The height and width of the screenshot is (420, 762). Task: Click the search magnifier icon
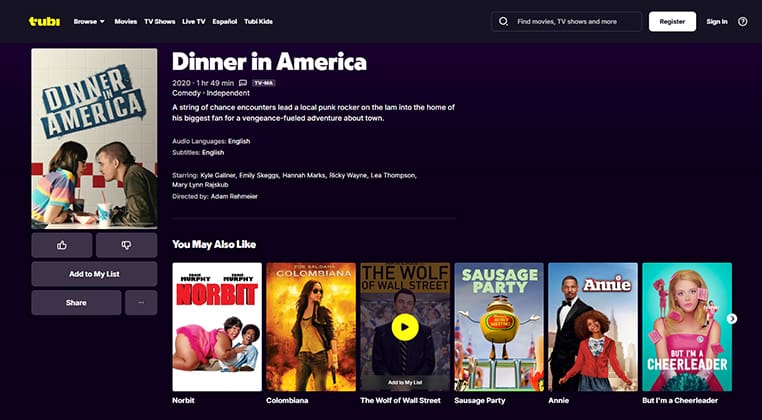coord(503,21)
